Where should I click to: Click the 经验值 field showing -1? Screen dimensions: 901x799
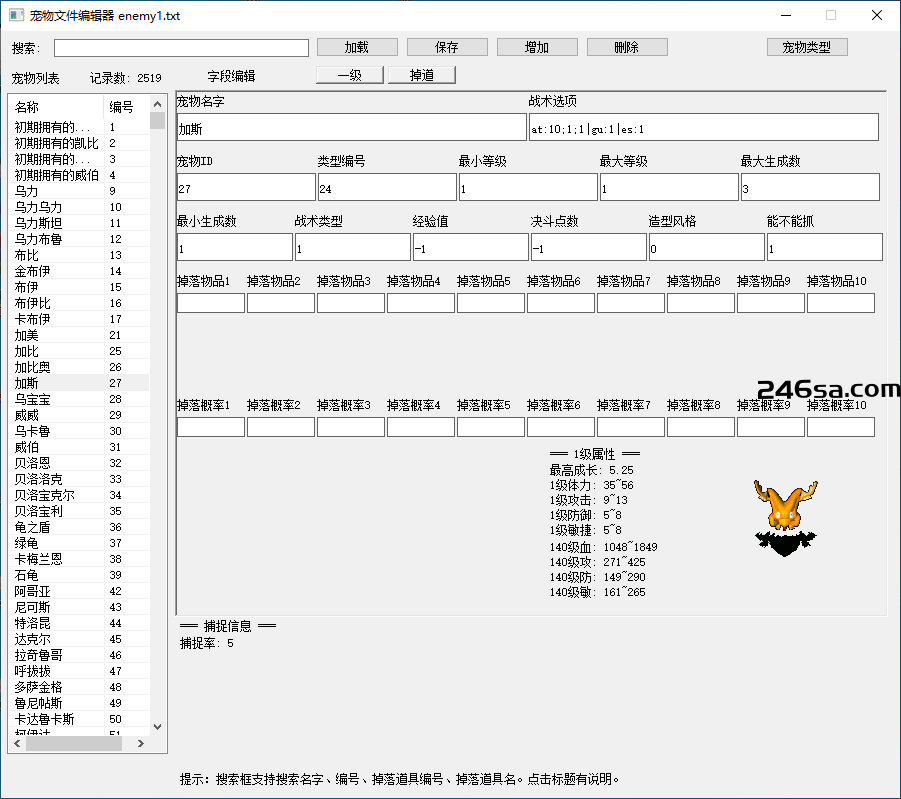pyautogui.click(x=471, y=247)
